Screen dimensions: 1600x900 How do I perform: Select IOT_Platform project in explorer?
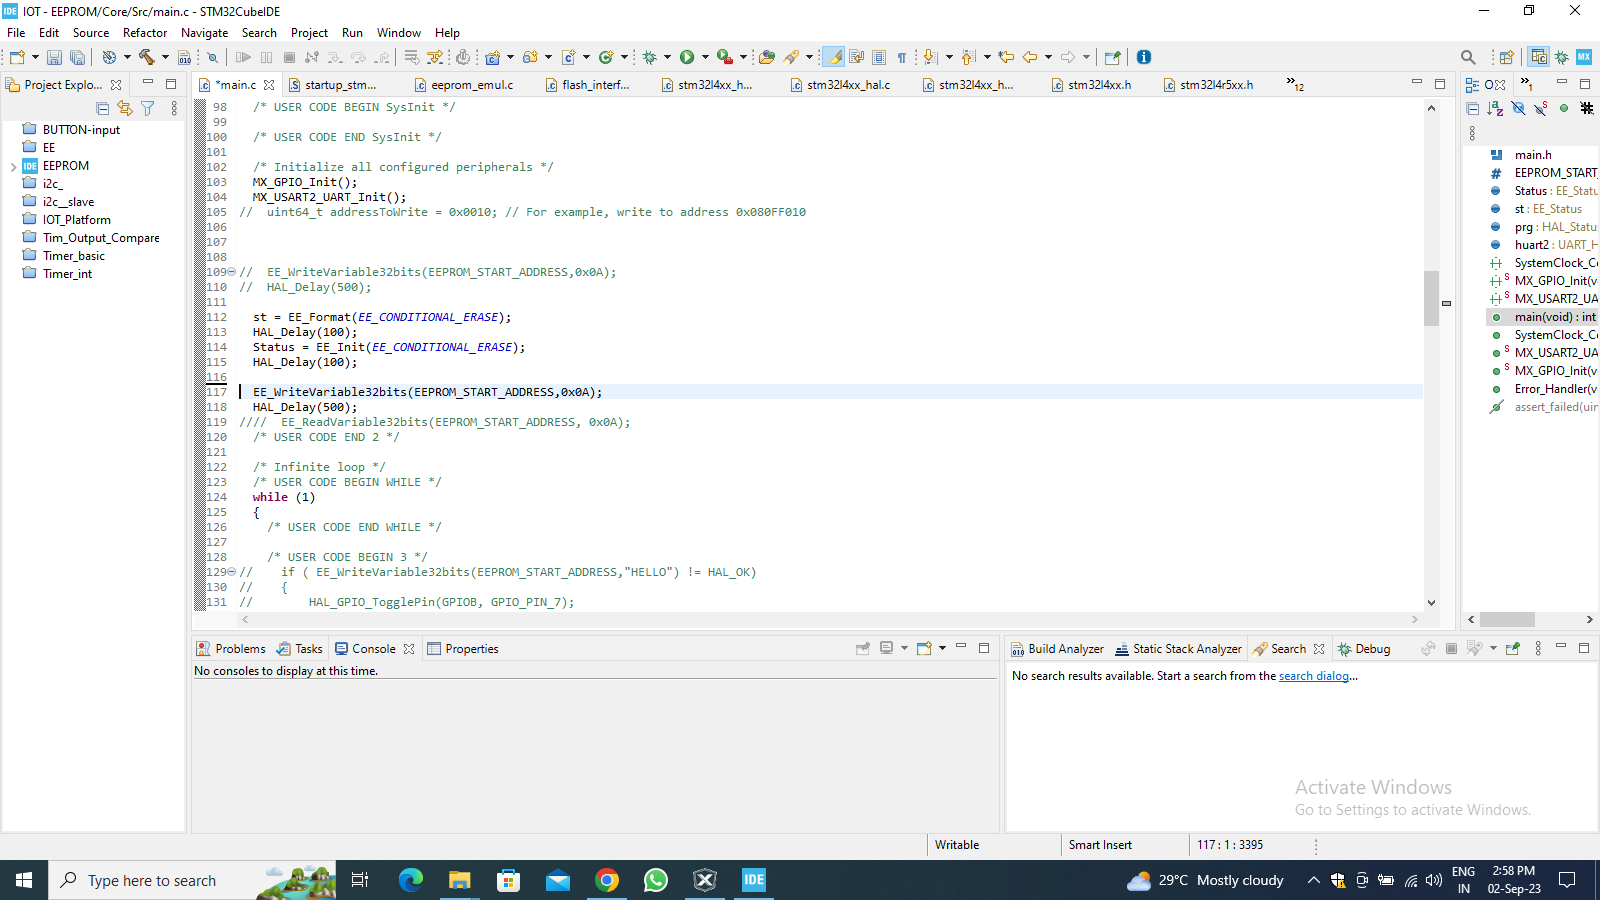(x=76, y=220)
